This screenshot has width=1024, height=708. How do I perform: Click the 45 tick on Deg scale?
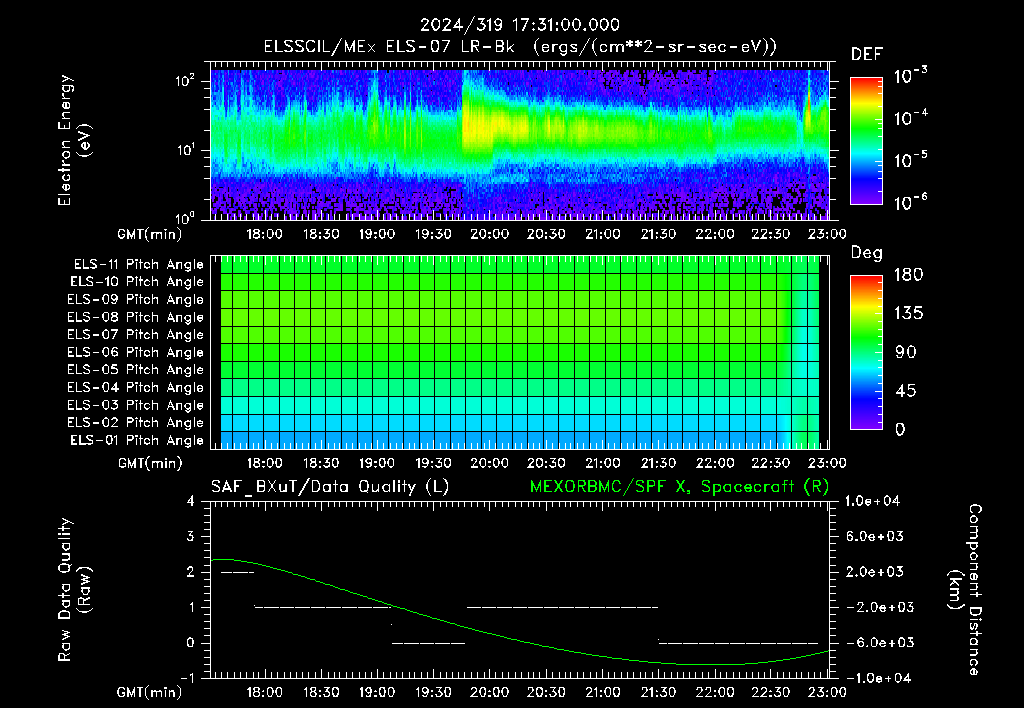pos(906,391)
